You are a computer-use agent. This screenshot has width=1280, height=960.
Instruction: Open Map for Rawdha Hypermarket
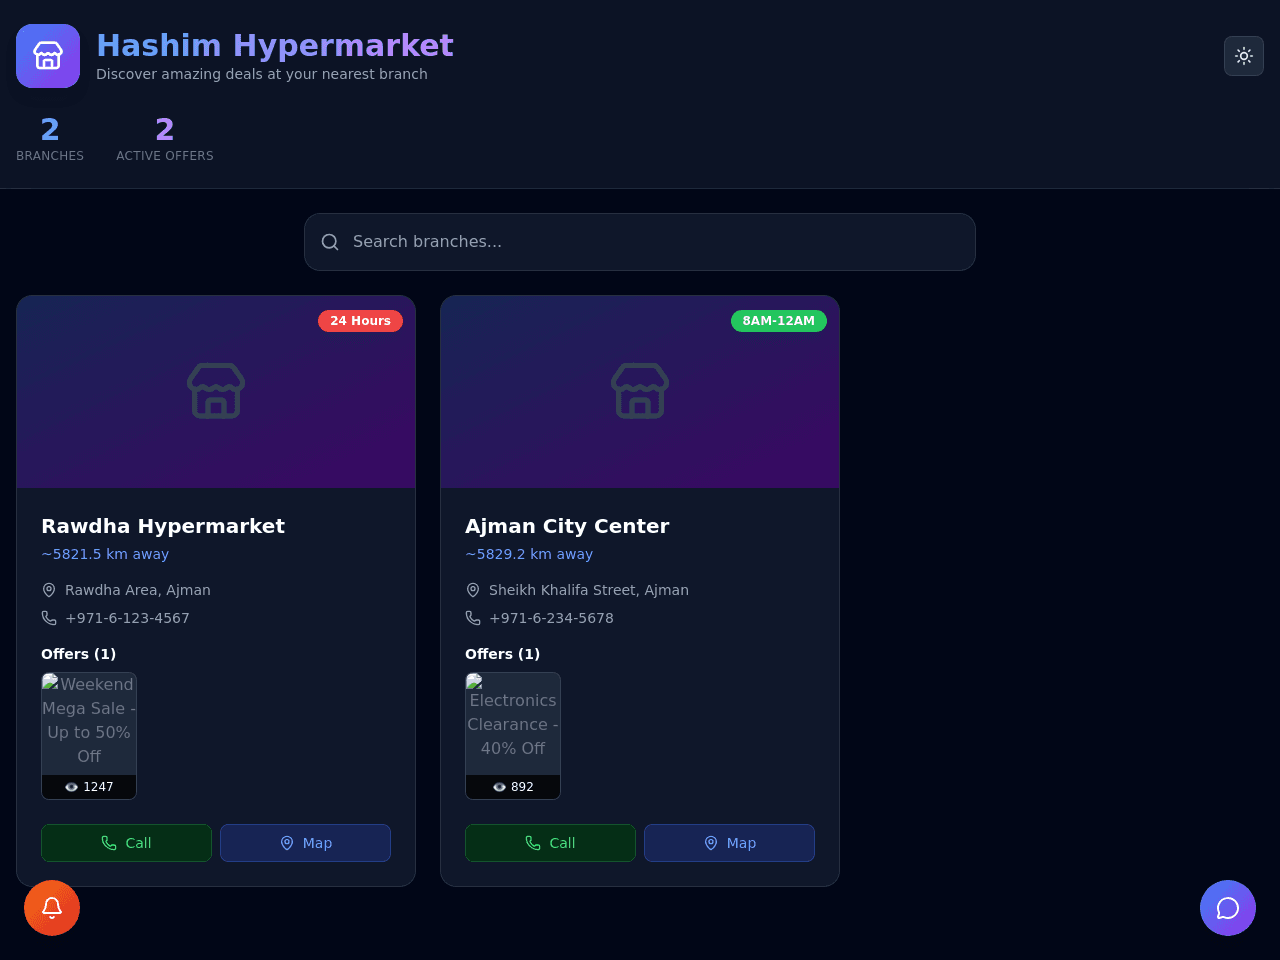(305, 843)
